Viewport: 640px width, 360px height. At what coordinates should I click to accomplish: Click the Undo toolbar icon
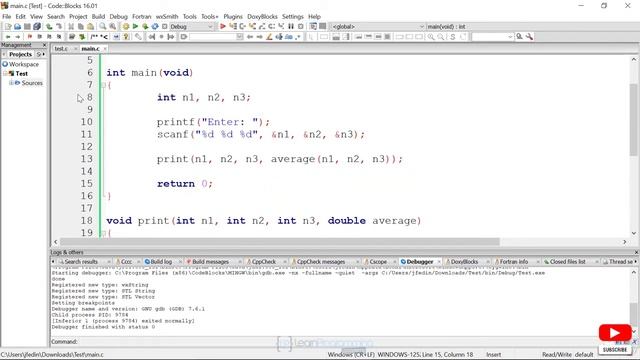(49, 27)
